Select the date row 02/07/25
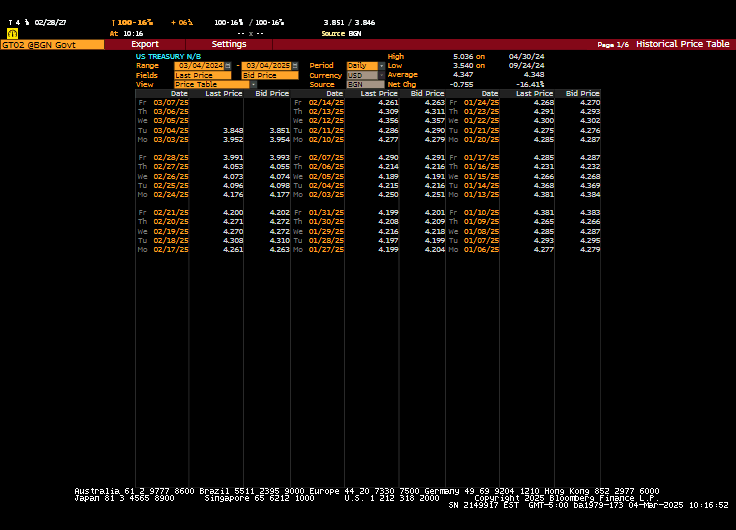The height and width of the screenshot is (530, 736). pyautogui.click(x=326, y=158)
